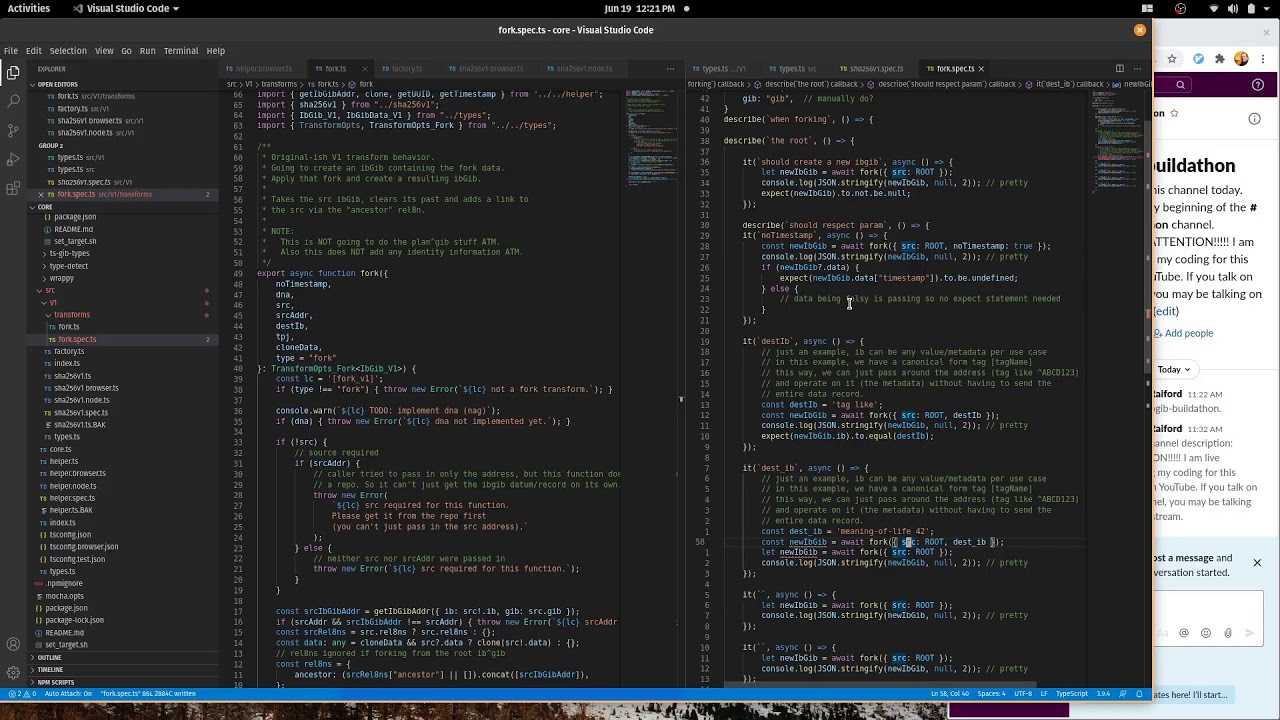Switch to the factory.ts tab

click(x=401, y=69)
